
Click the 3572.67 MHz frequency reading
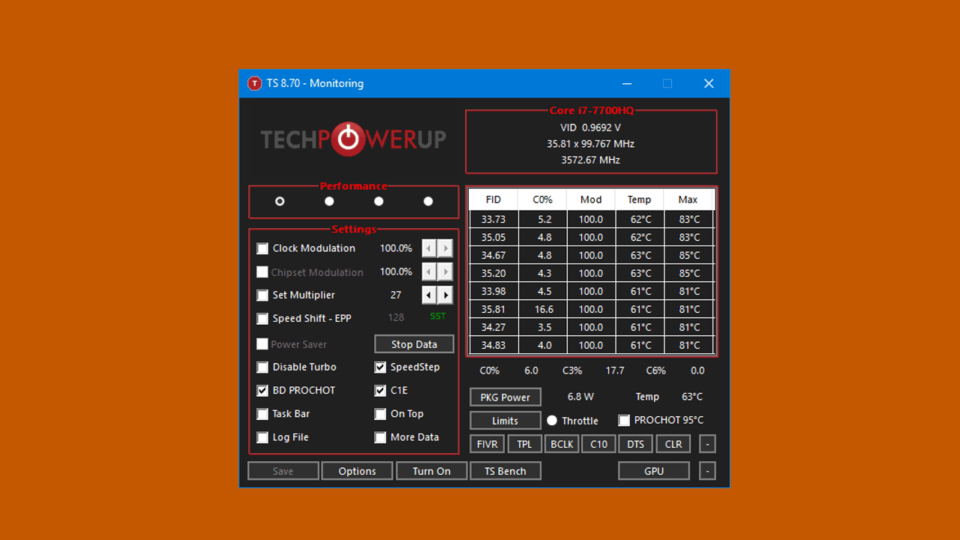coord(591,160)
